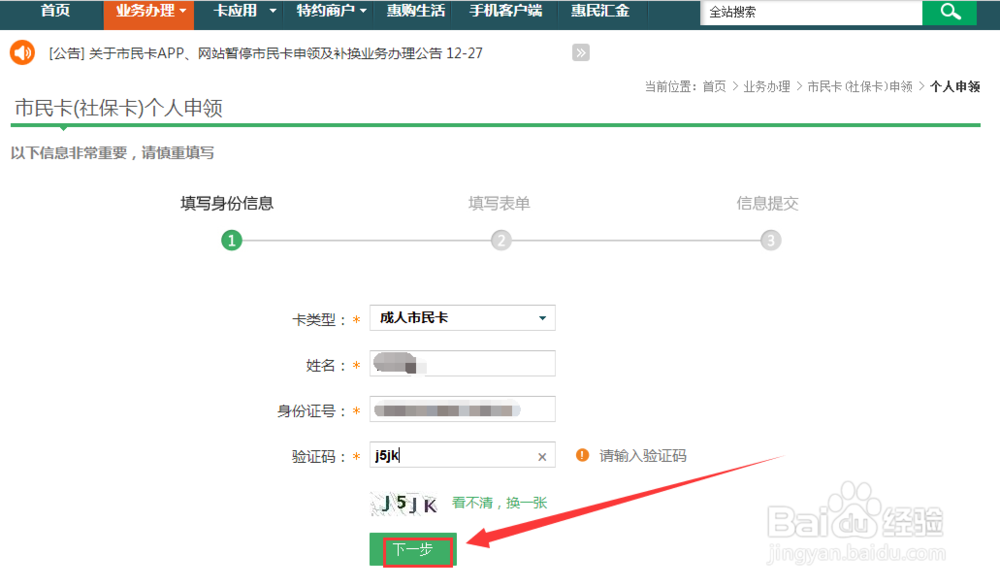Click the 填写表单 step label

coord(499,203)
